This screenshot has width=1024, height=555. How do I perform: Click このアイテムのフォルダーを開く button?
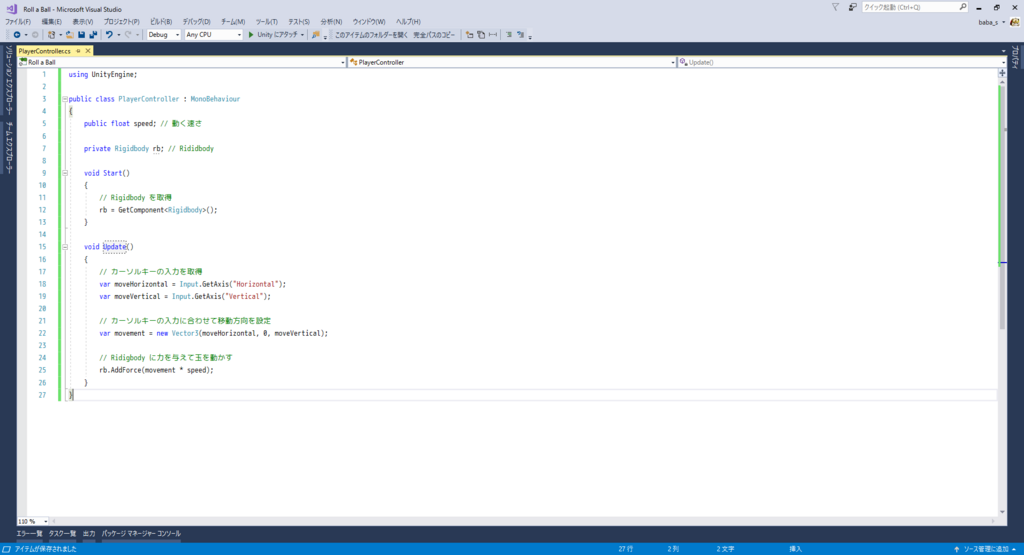pos(372,35)
